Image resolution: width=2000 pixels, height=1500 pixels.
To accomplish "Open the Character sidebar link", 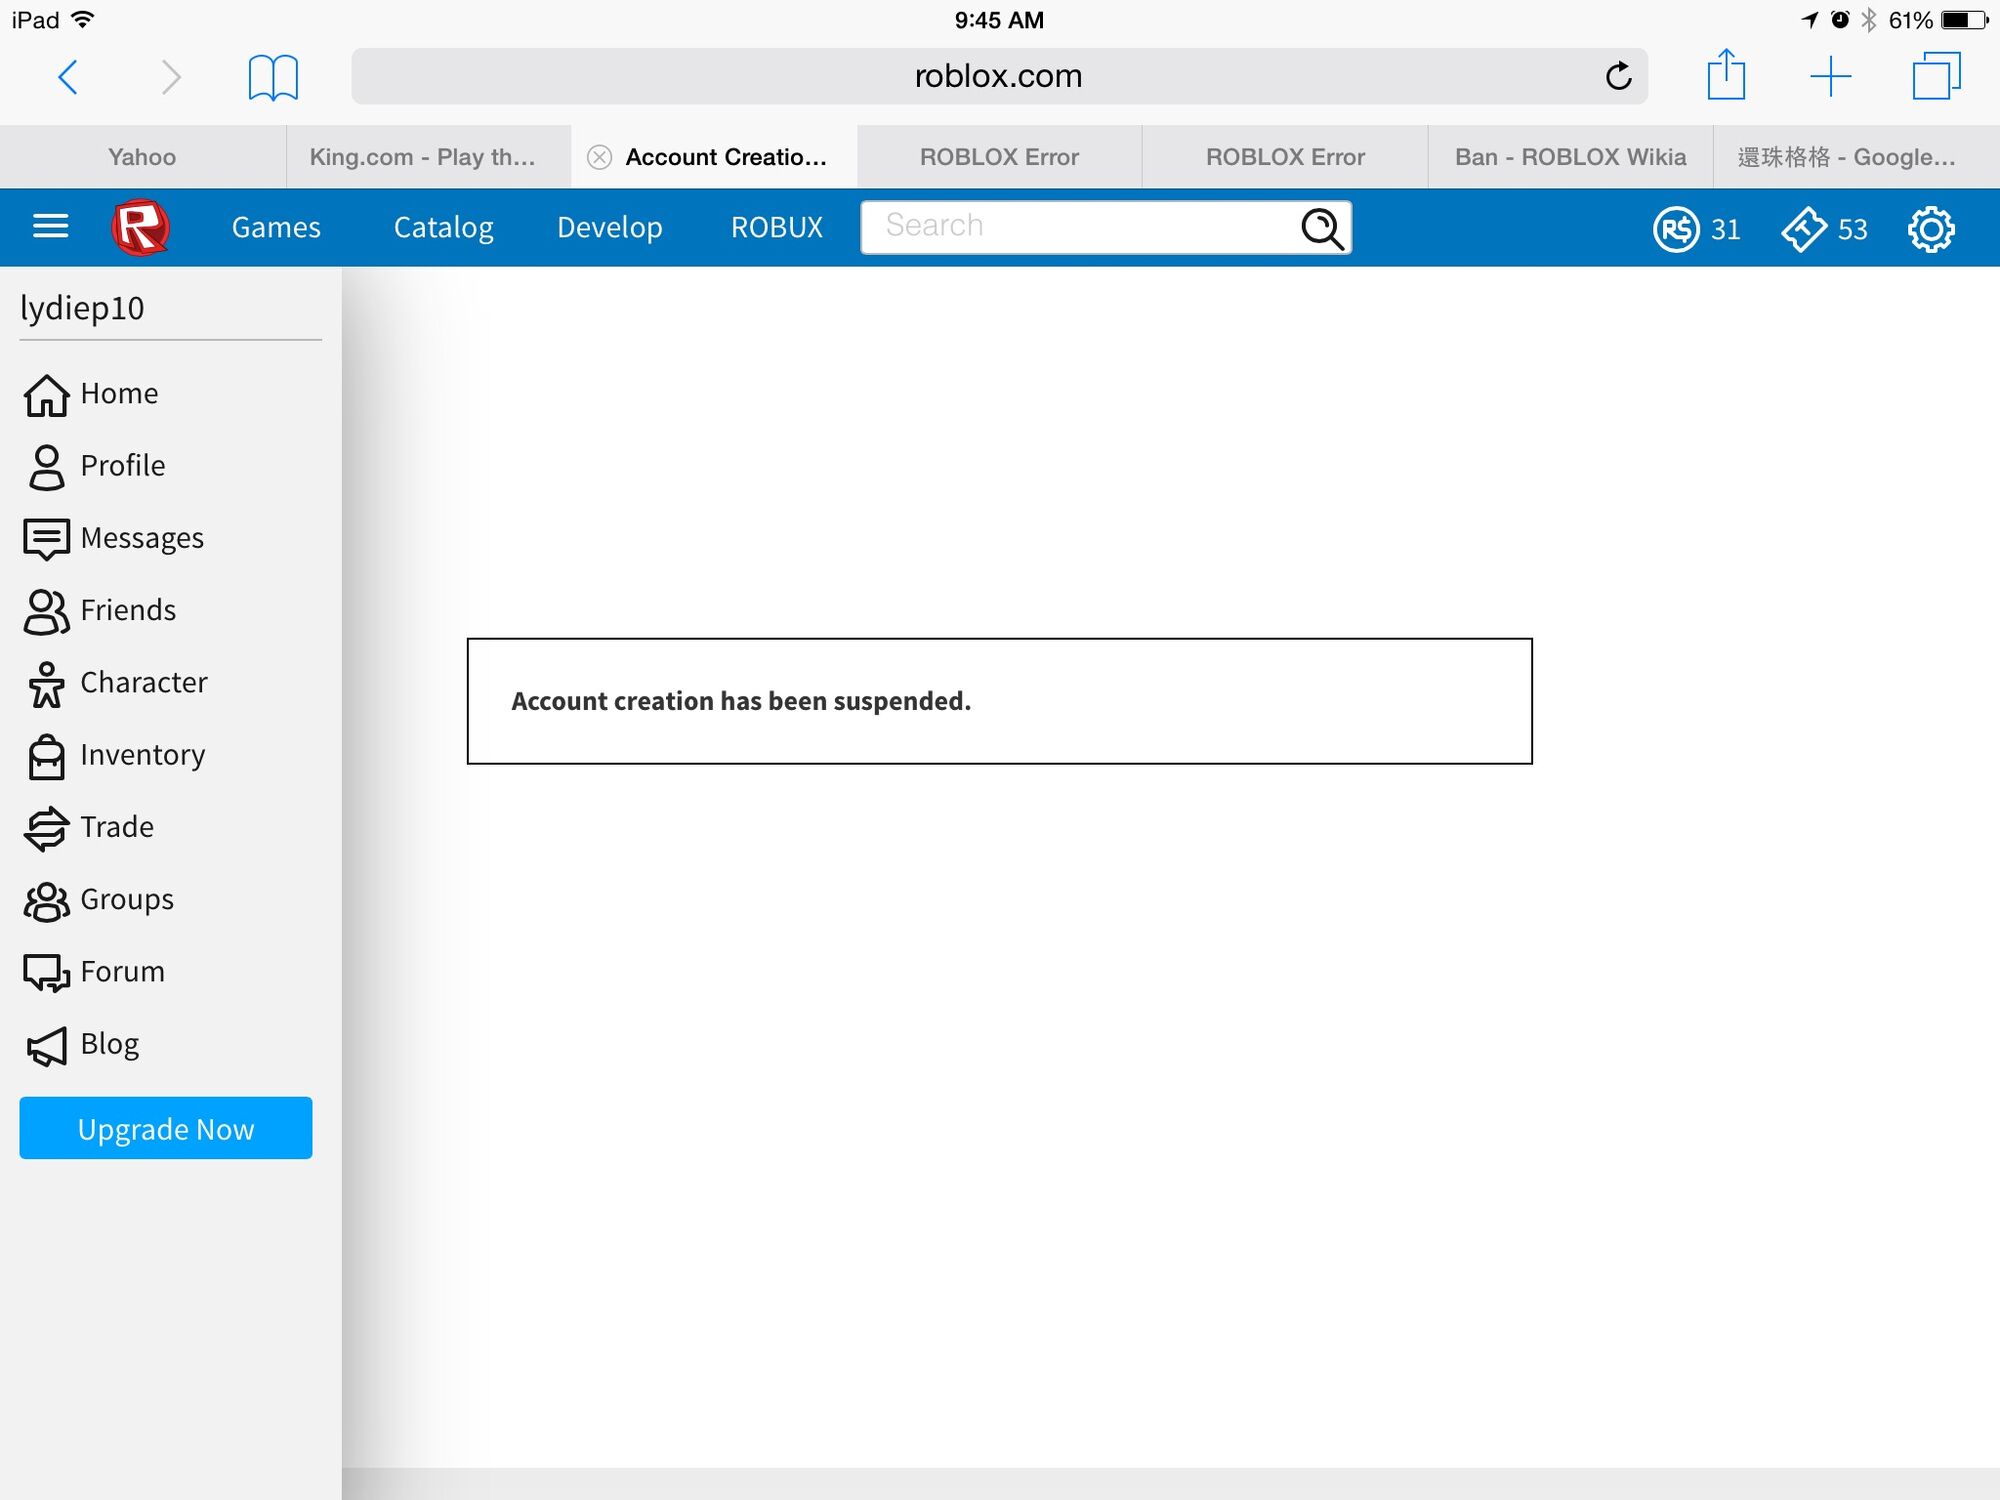I will [x=144, y=683].
